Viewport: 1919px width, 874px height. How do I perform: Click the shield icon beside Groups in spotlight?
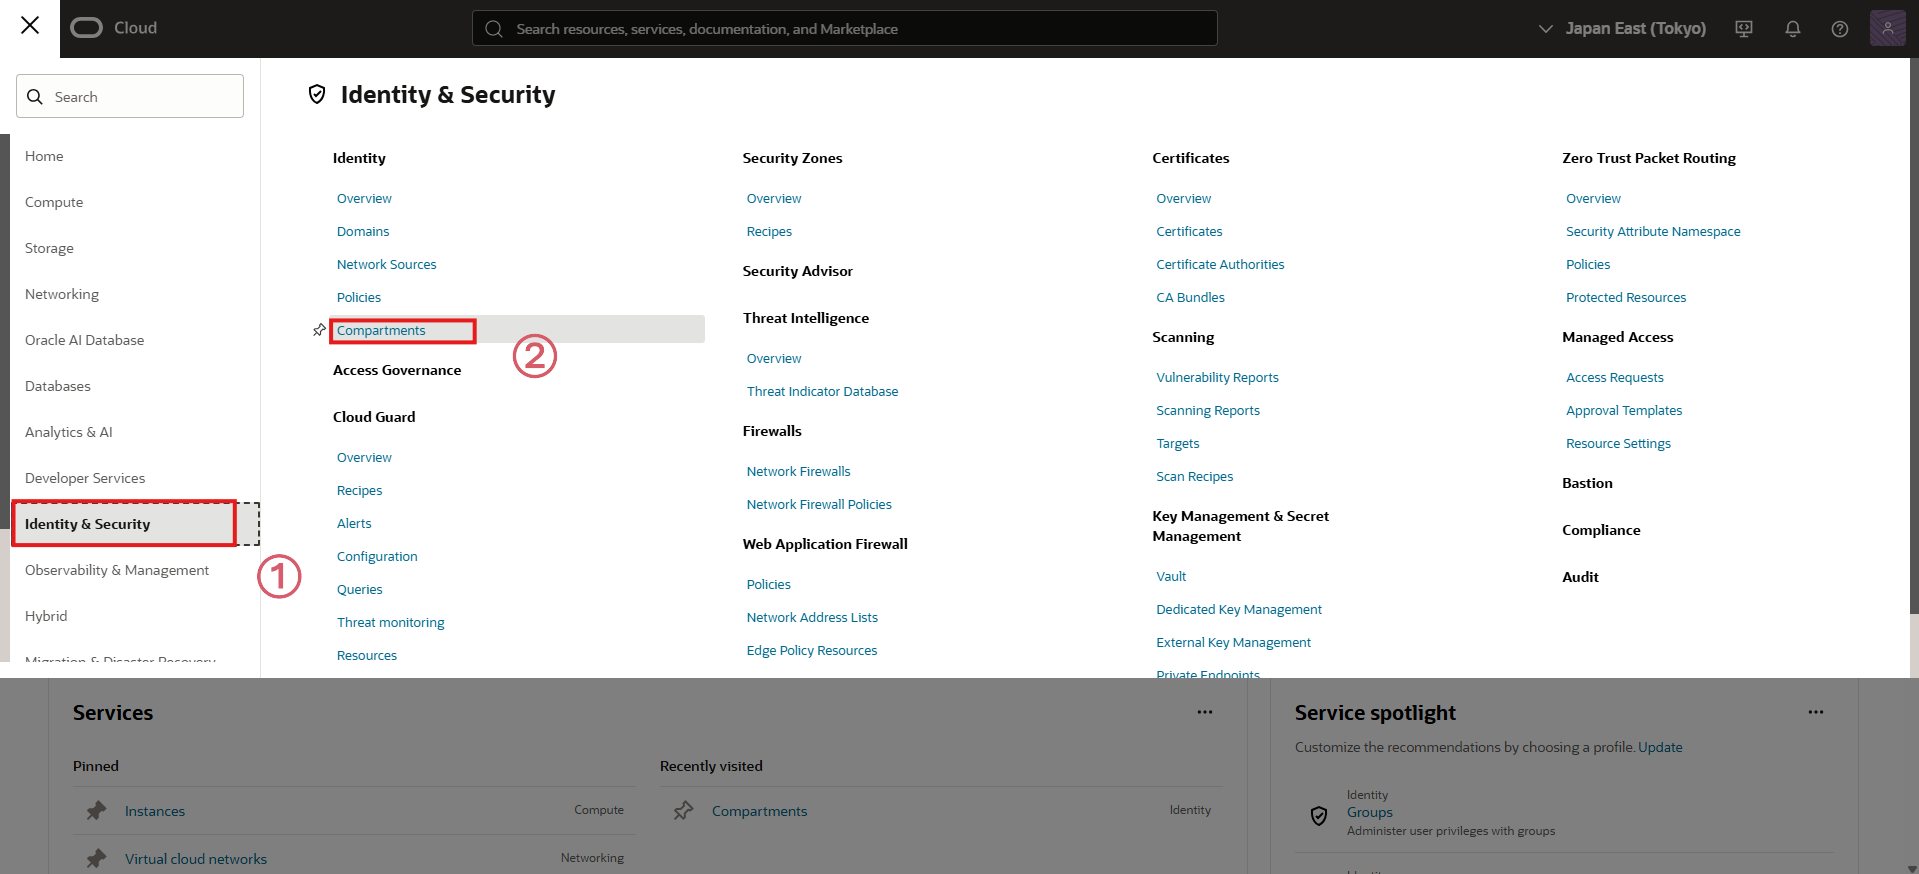(1319, 816)
